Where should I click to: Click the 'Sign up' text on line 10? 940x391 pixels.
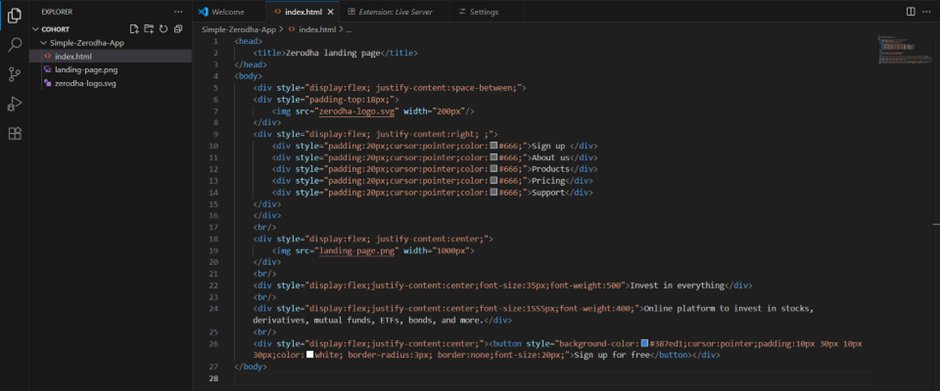549,146
